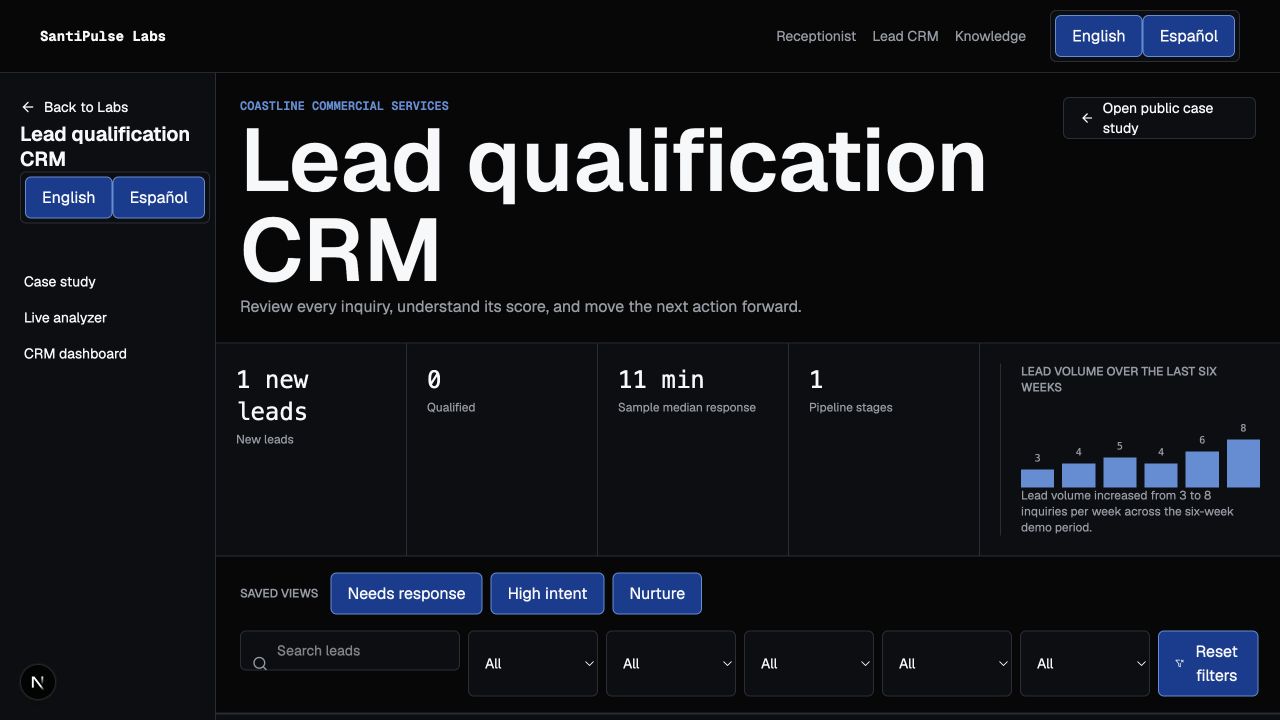Image resolution: width=1280 pixels, height=720 pixels.
Task: Open Knowledge in the top navigation
Action: (990, 36)
